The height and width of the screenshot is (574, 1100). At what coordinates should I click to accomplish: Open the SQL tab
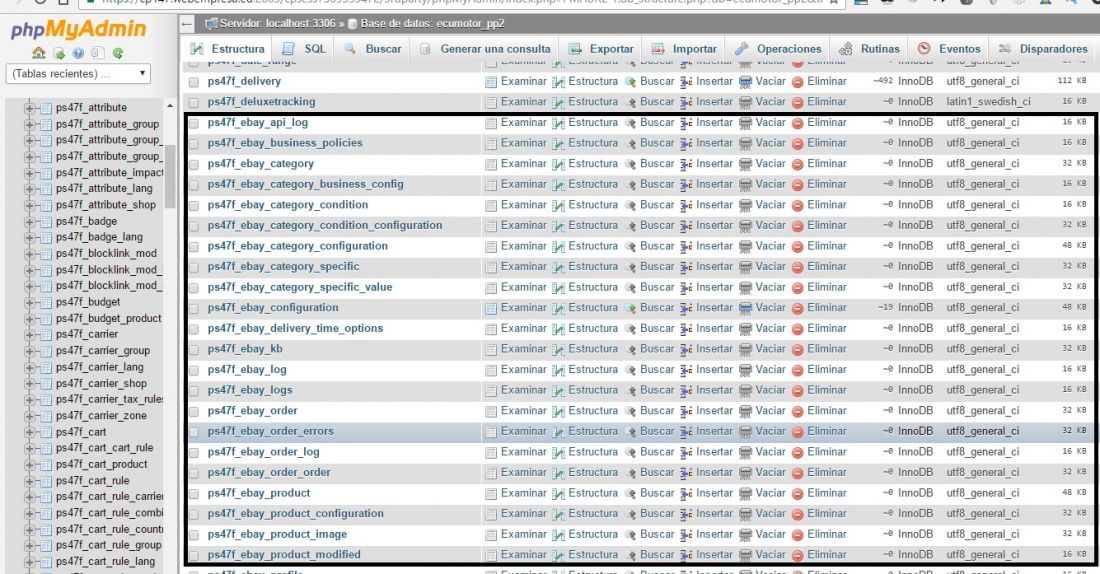pos(304,49)
